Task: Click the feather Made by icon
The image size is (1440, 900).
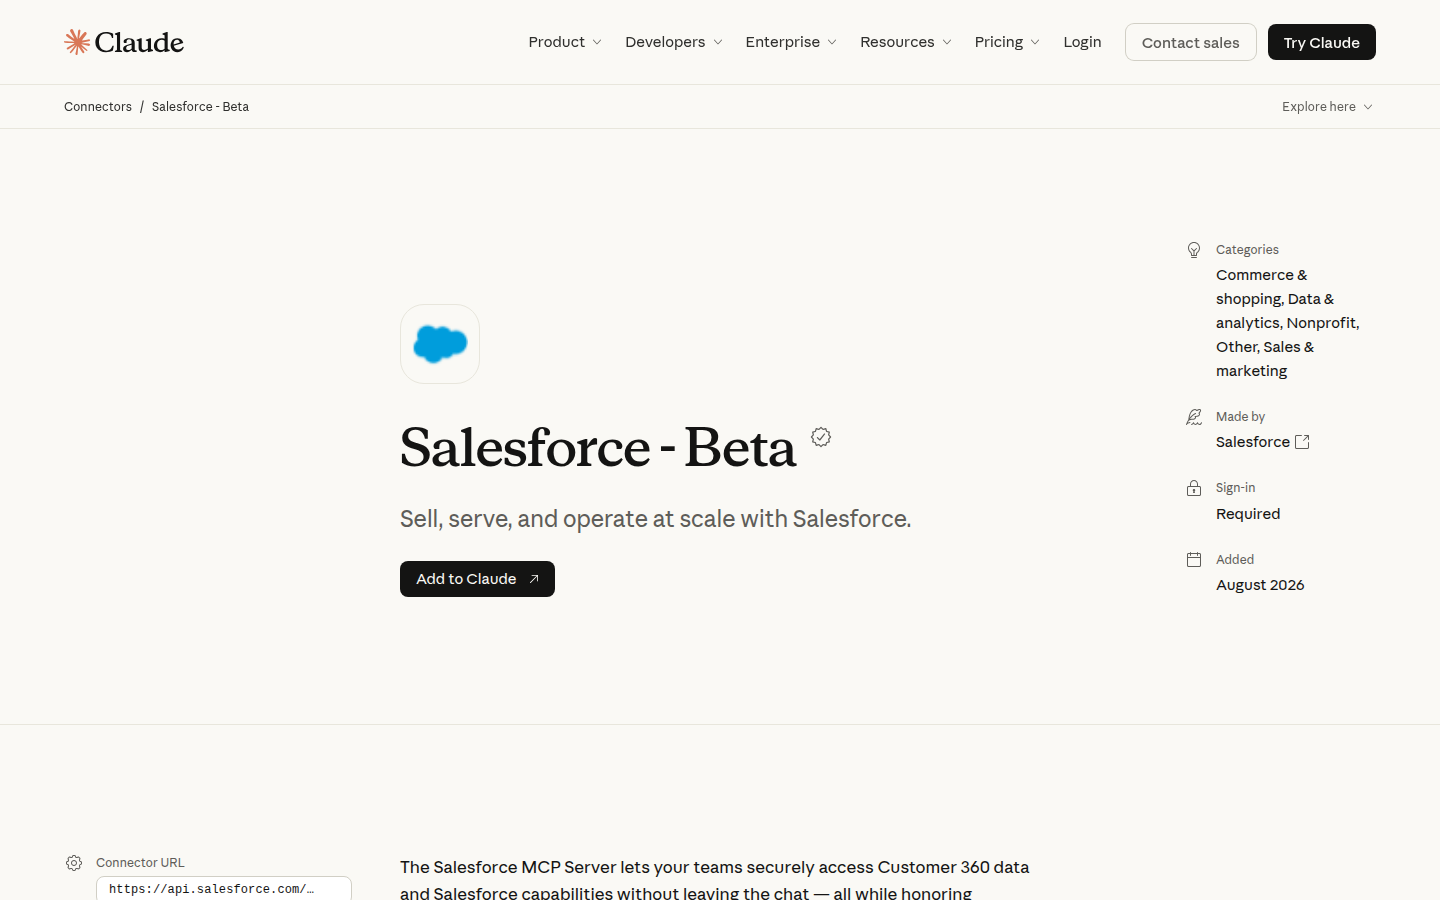Action: point(1194,417)
